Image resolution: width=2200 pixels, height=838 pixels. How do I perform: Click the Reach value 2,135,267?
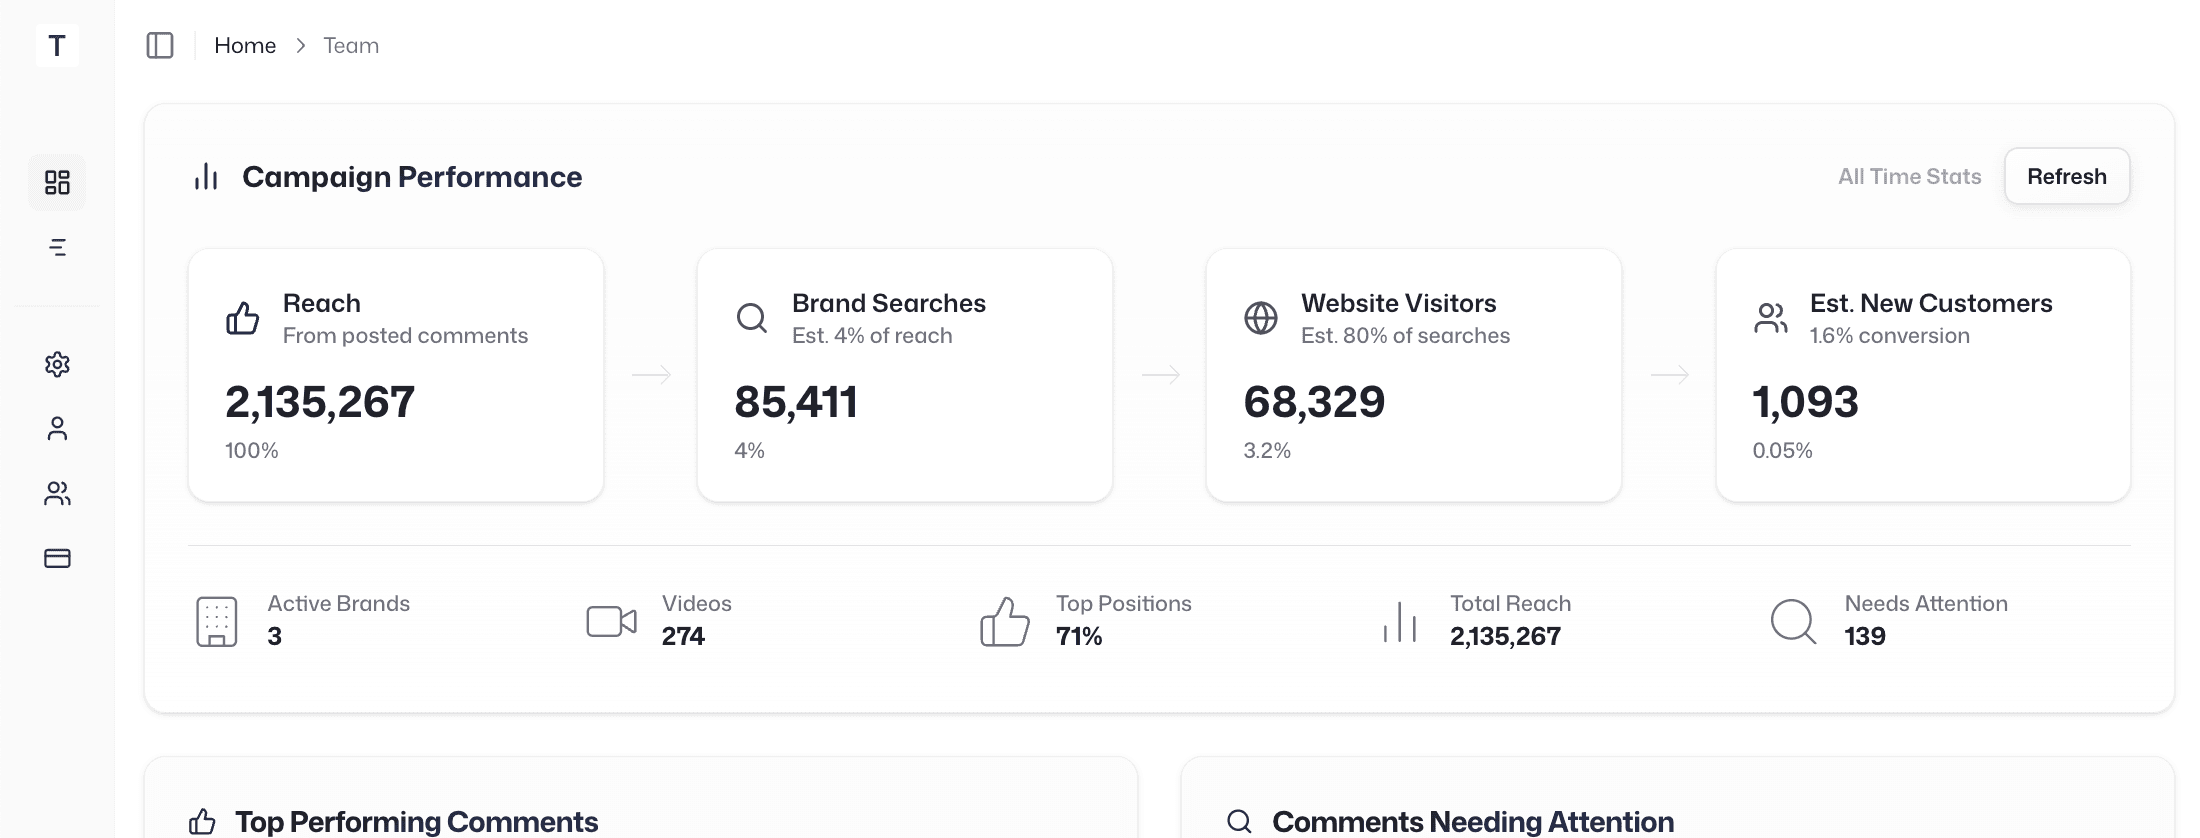click(320, 402)
